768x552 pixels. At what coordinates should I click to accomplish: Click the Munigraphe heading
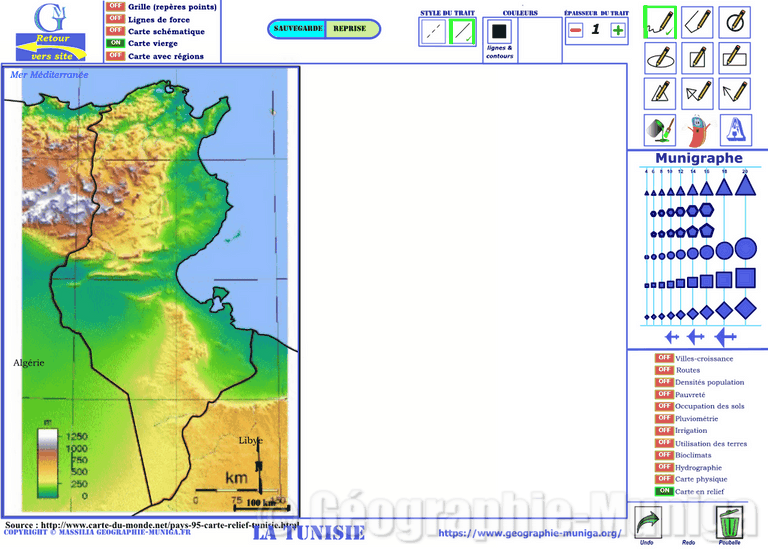pyautogui.click(x=699, y=158)
